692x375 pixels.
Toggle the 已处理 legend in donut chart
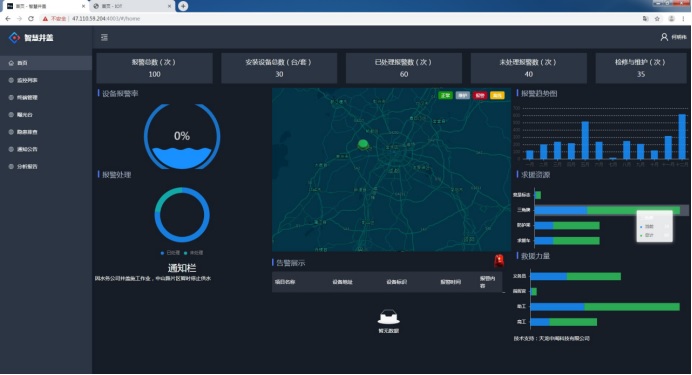(x=170, y=253)
